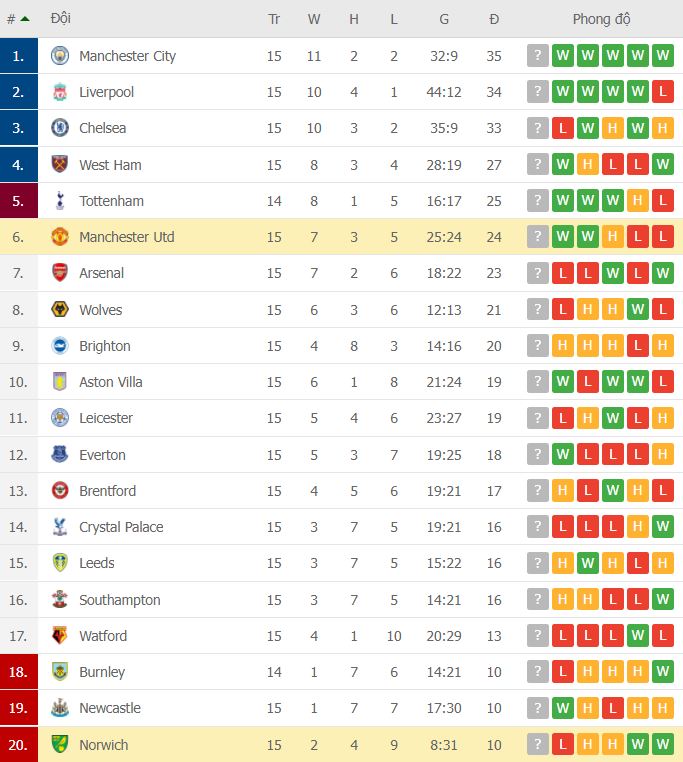Click the Manchester City club crest
The height and width of the screenshot is (762, 683).
pos(60,55)
